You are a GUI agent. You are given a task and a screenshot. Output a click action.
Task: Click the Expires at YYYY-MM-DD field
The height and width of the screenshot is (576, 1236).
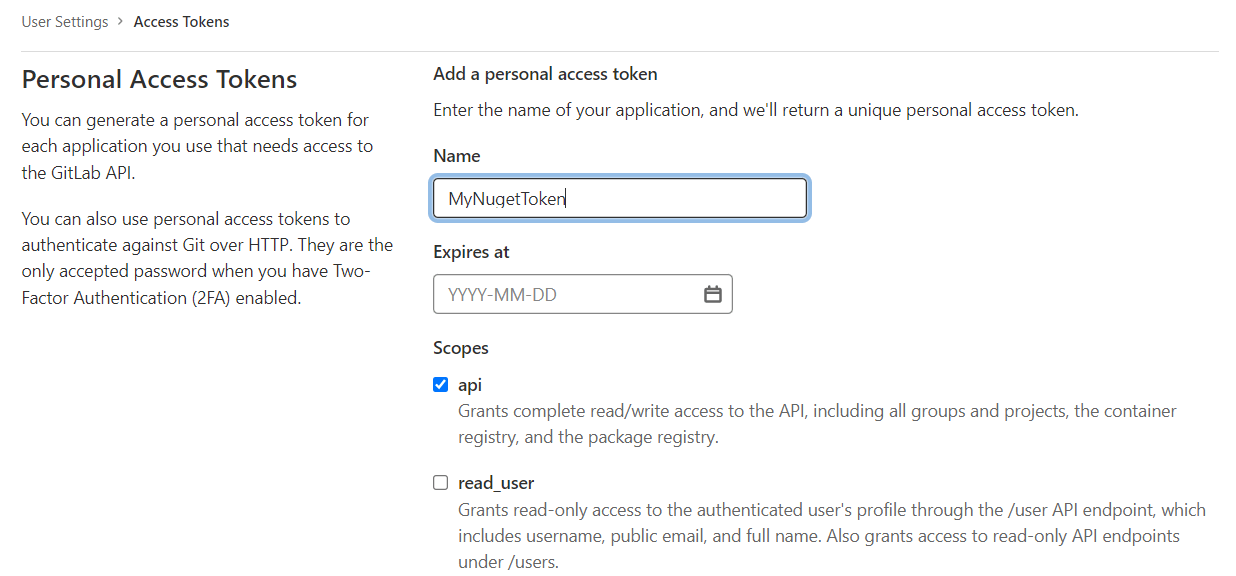[560, 293]
